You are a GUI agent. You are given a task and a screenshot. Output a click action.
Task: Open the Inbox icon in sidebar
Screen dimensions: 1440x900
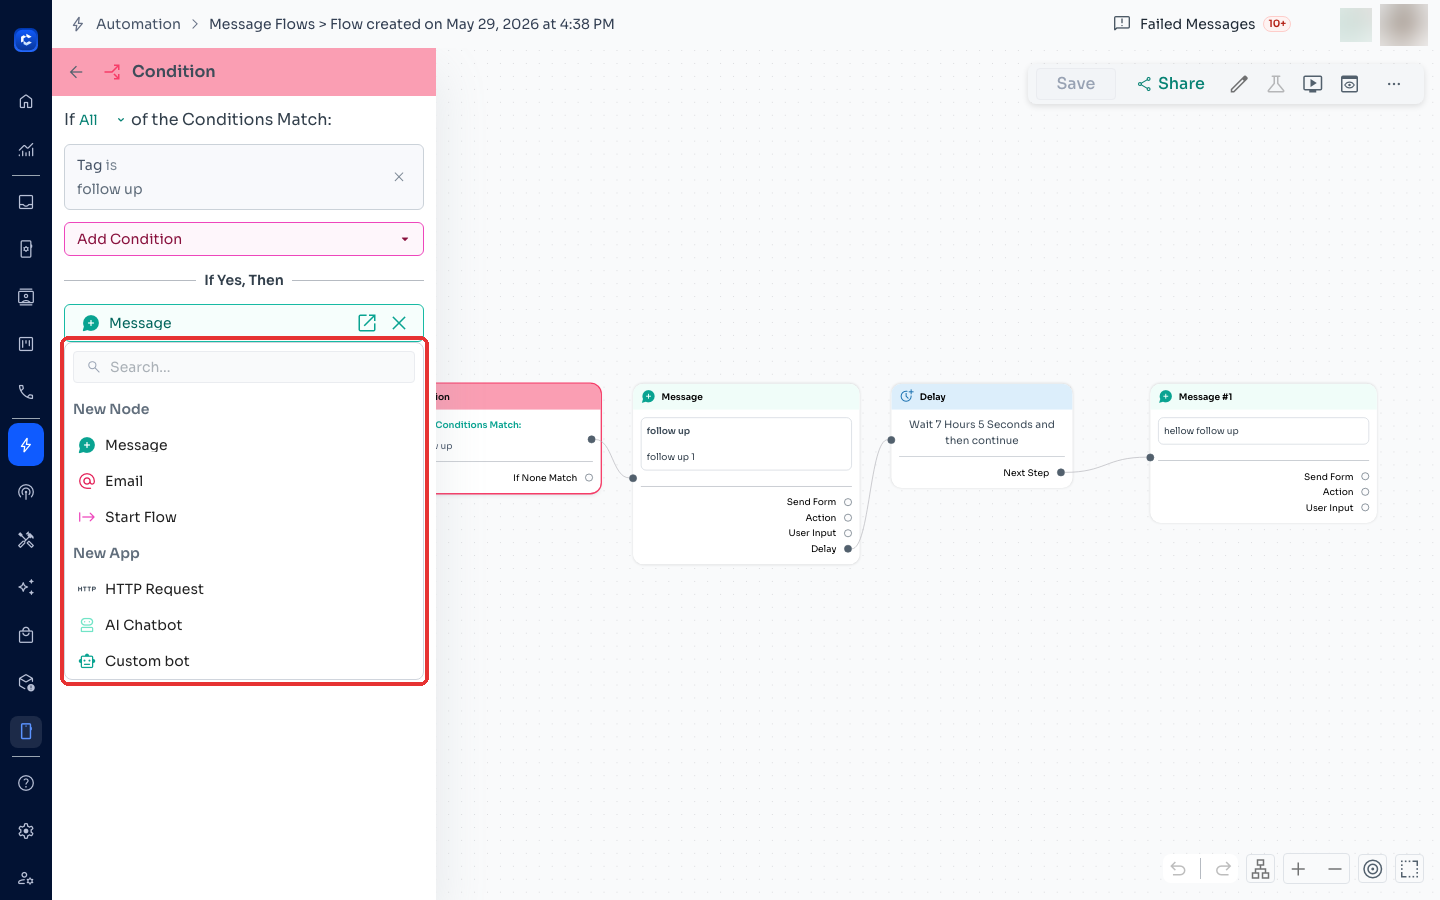pyautogui.click(x=26, y=202)
